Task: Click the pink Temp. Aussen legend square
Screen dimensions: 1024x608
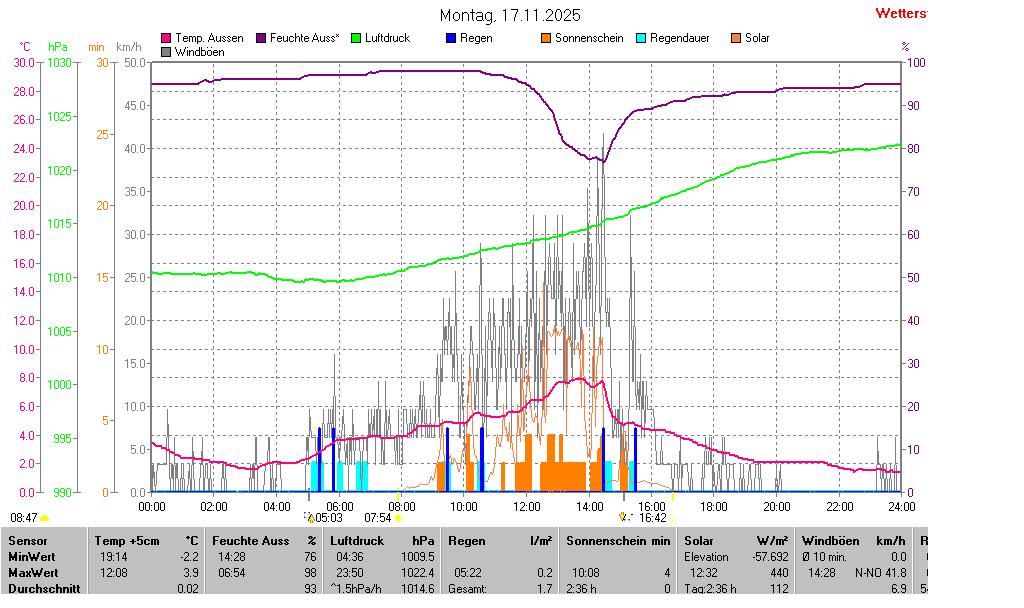Action: 166,38
